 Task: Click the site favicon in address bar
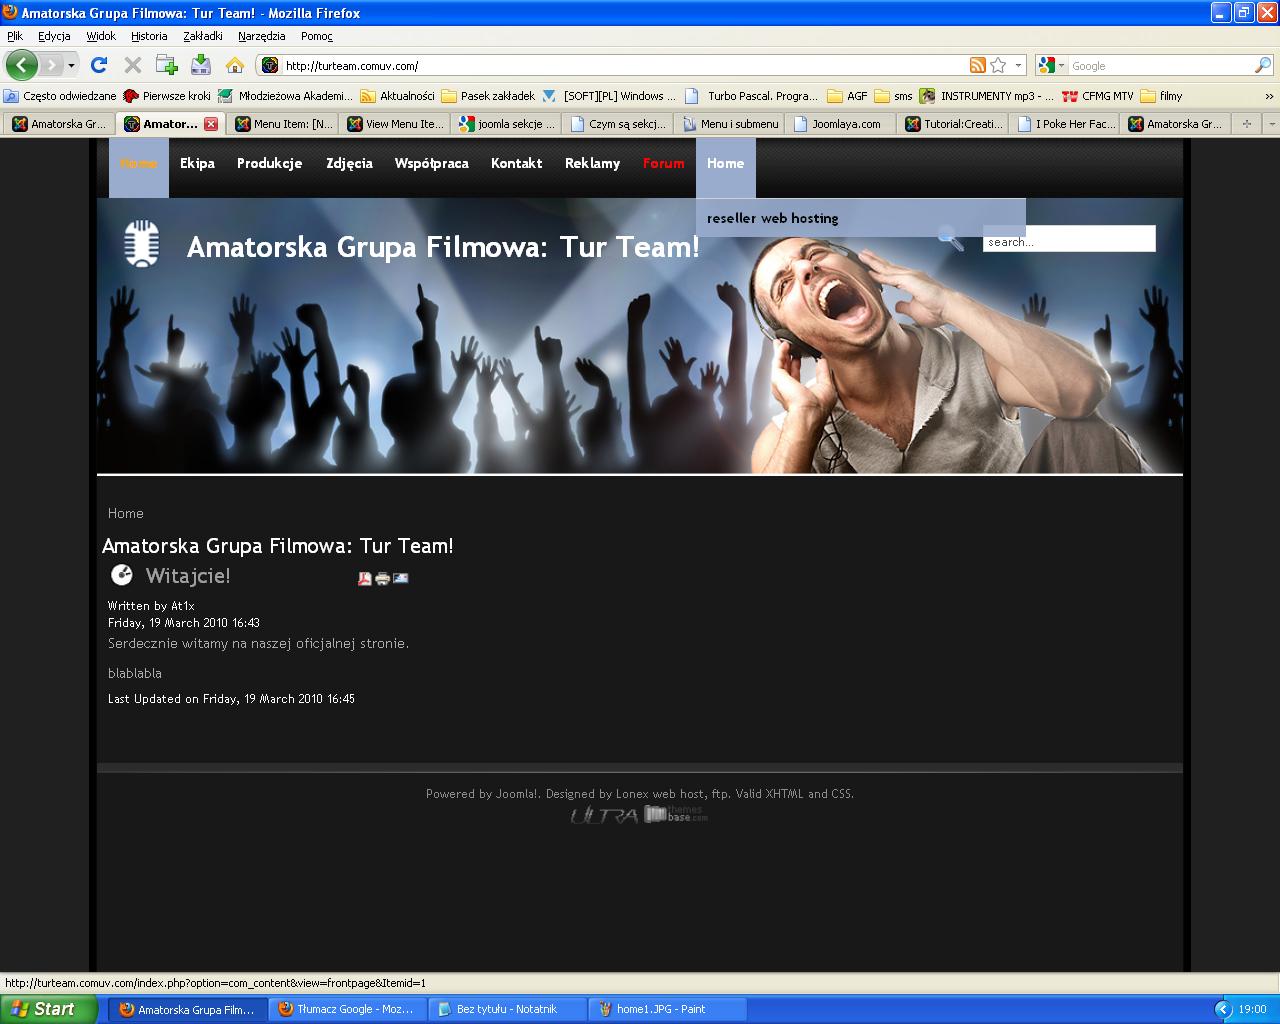[x=270, y=65]
